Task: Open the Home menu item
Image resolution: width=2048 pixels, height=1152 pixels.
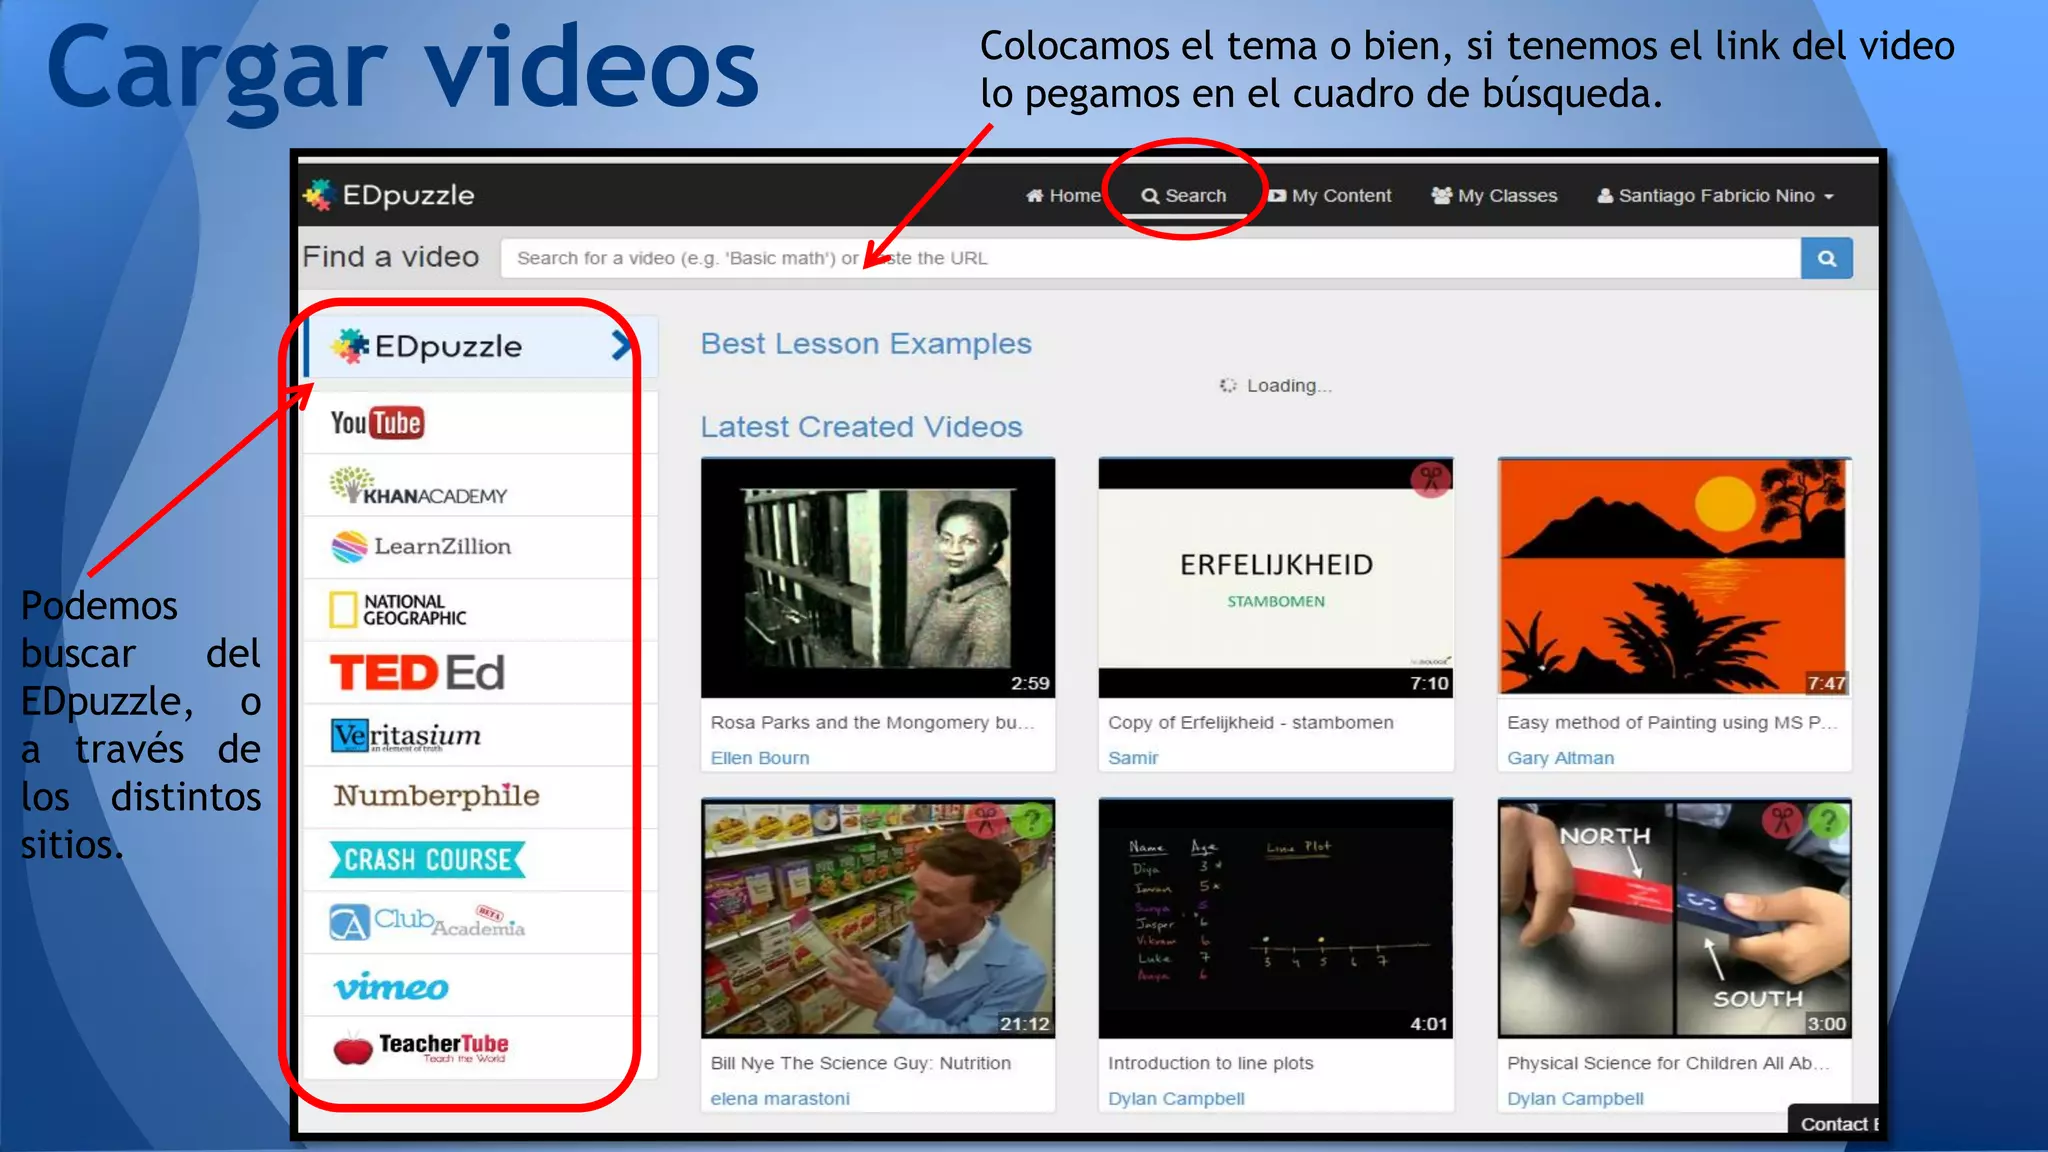Action: (x=1062, y=196)
